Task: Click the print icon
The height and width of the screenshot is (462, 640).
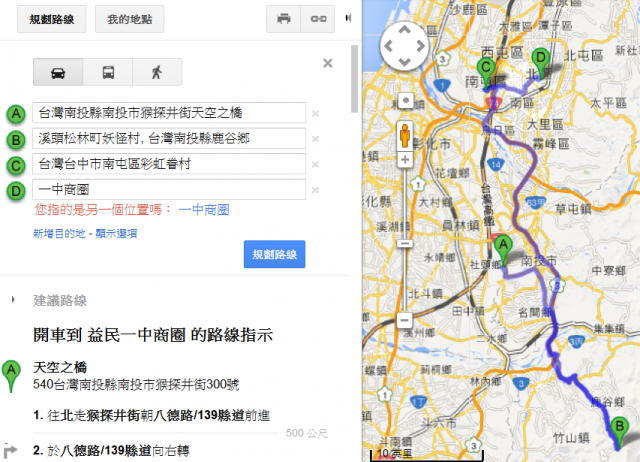Action: (283, 19)
